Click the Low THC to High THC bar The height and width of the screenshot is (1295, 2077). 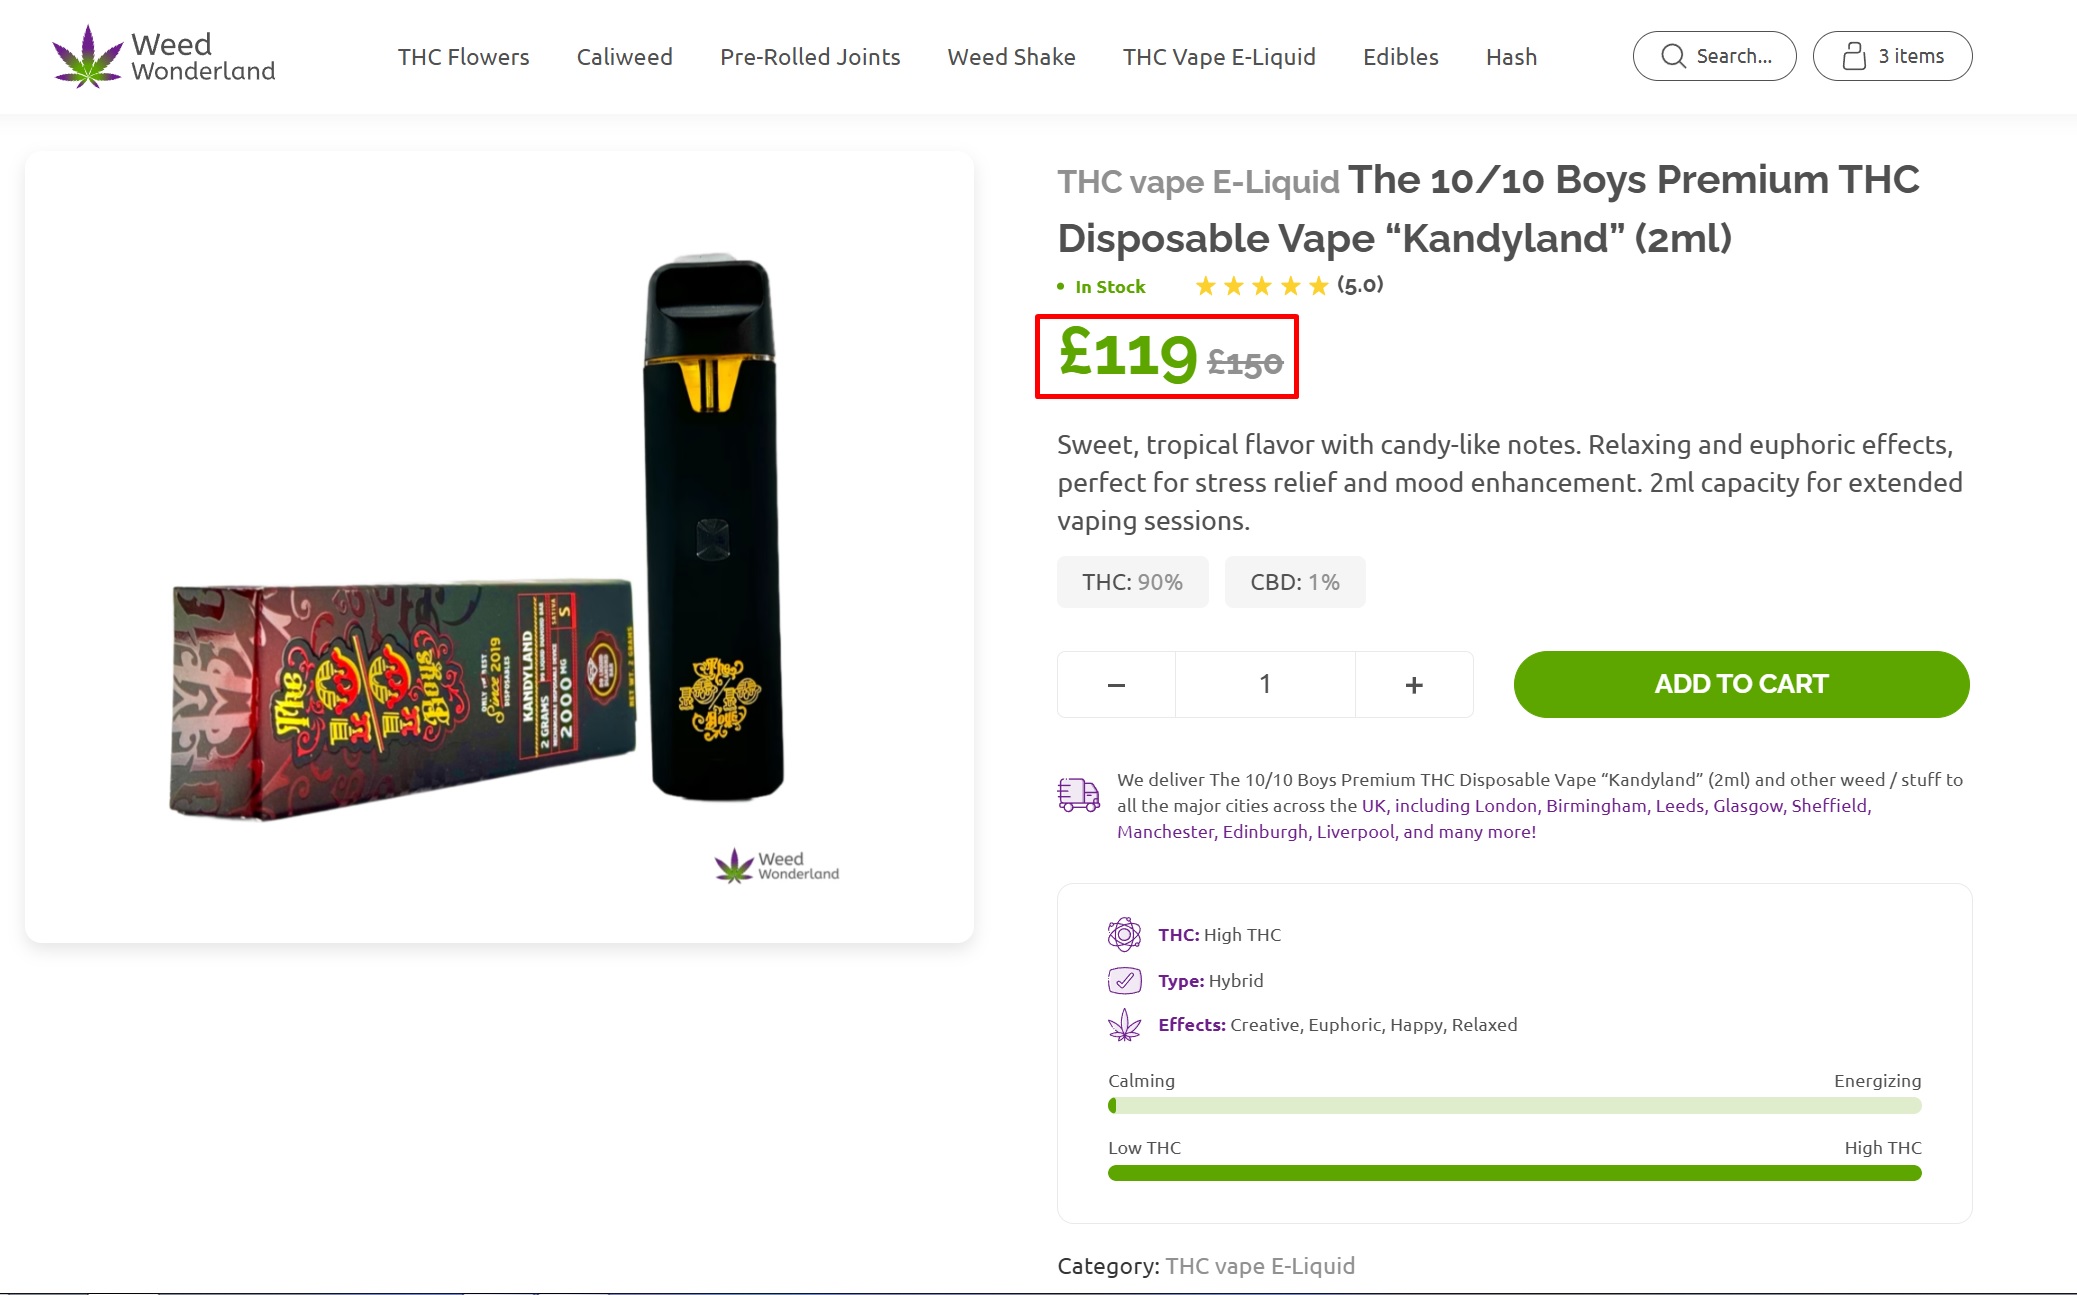coord(1514,1173)
